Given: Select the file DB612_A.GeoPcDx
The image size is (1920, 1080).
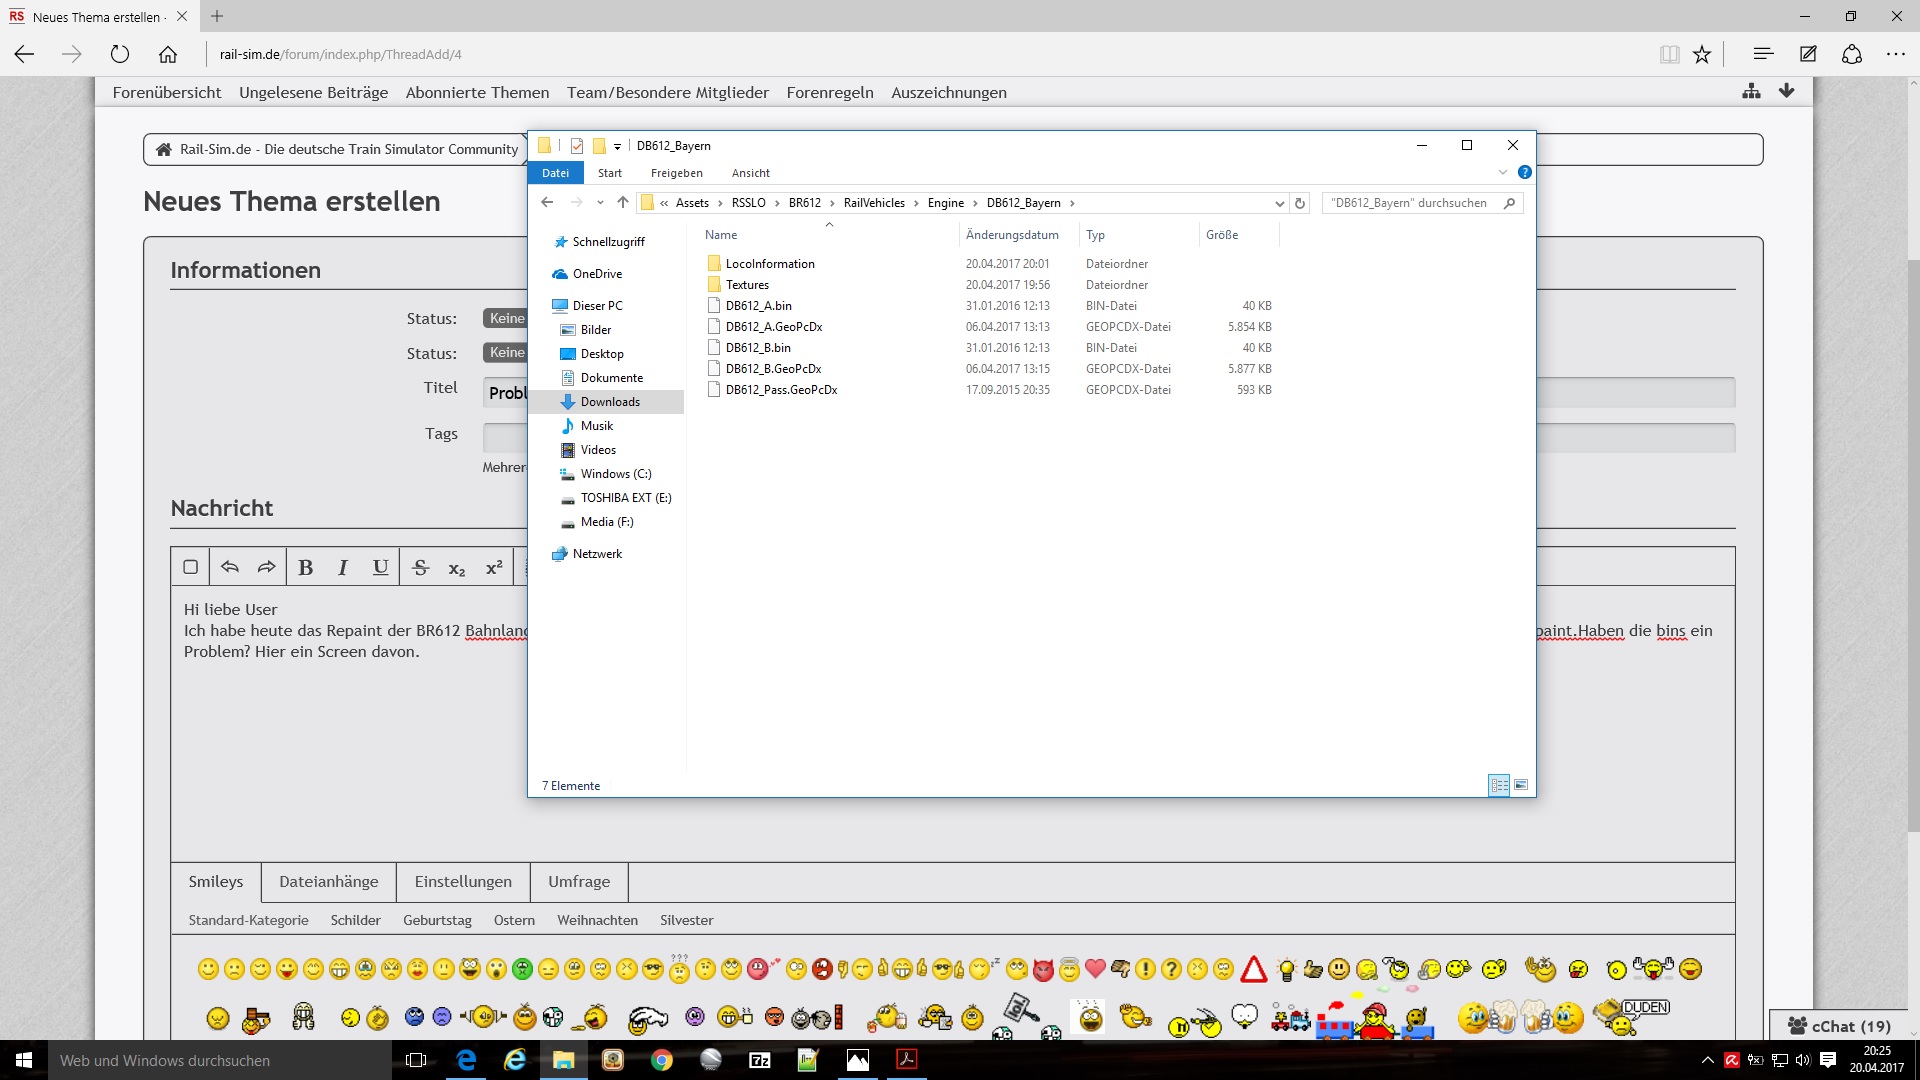Looking at the screenshot, I should (x=774, y=327).
